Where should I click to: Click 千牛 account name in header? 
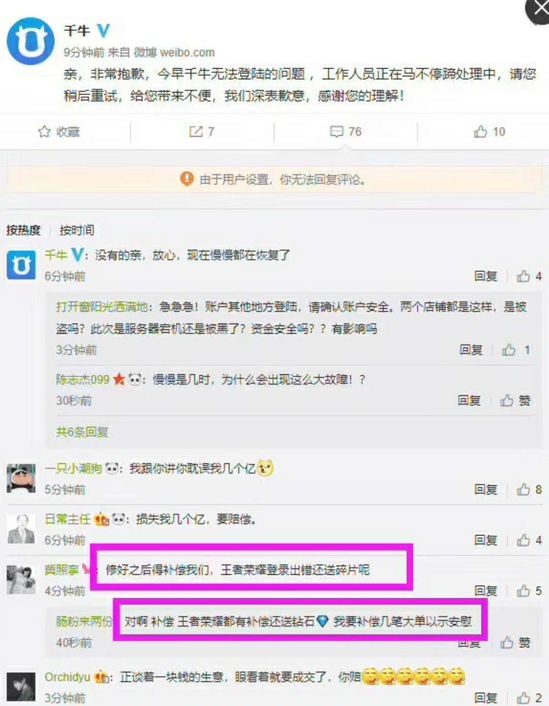coord(77,31)
